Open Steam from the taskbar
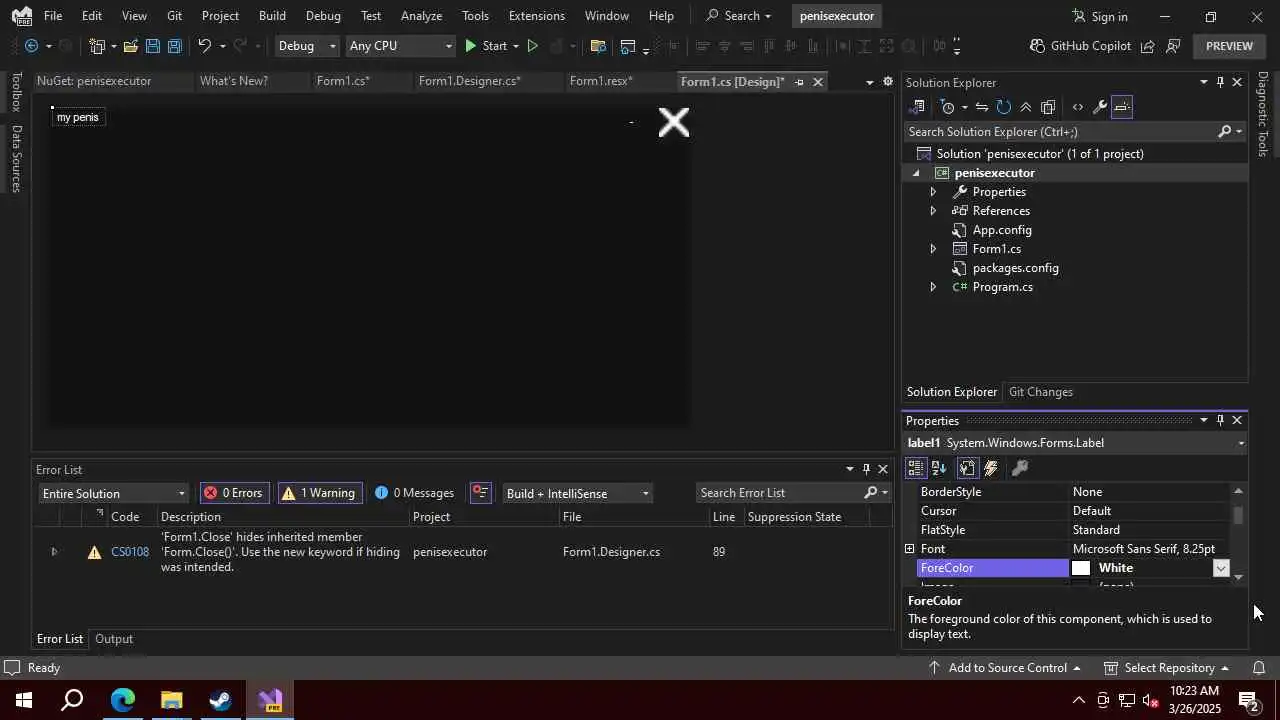The image size is (1280, 720). click(x=220, y=700)
